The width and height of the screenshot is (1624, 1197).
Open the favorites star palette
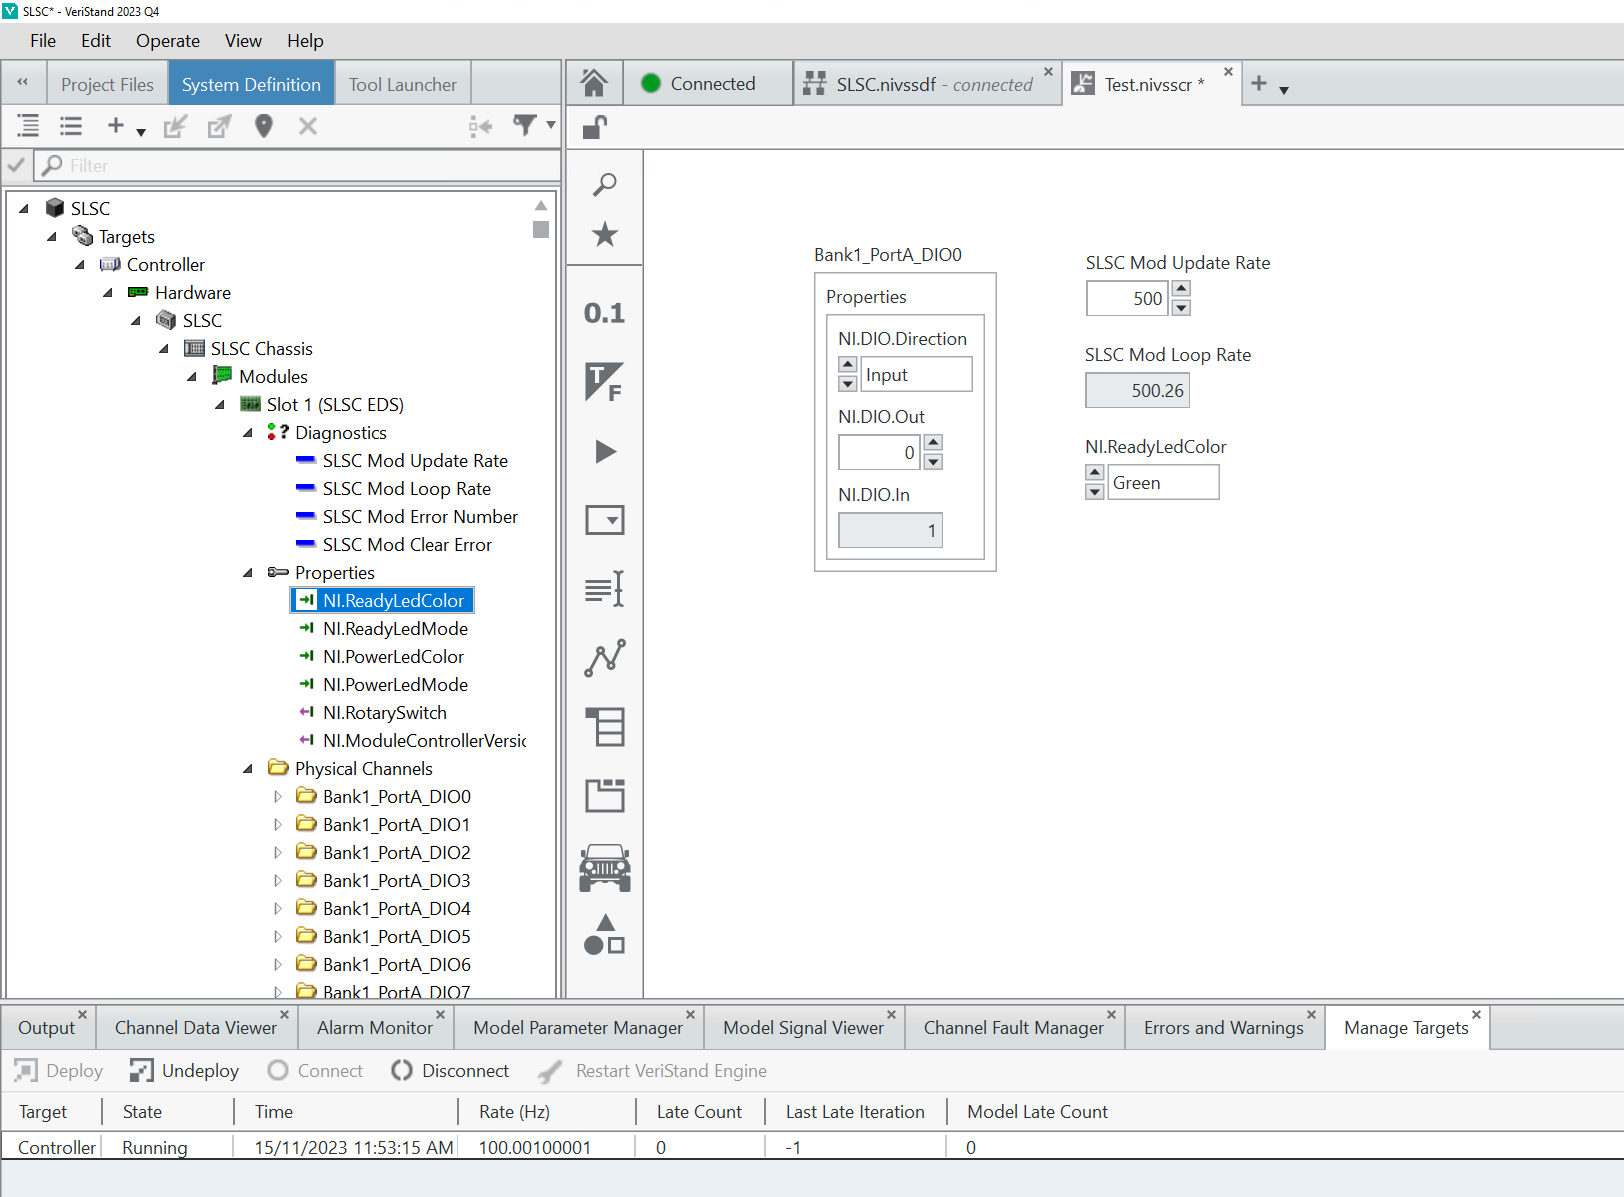(605, 235)
